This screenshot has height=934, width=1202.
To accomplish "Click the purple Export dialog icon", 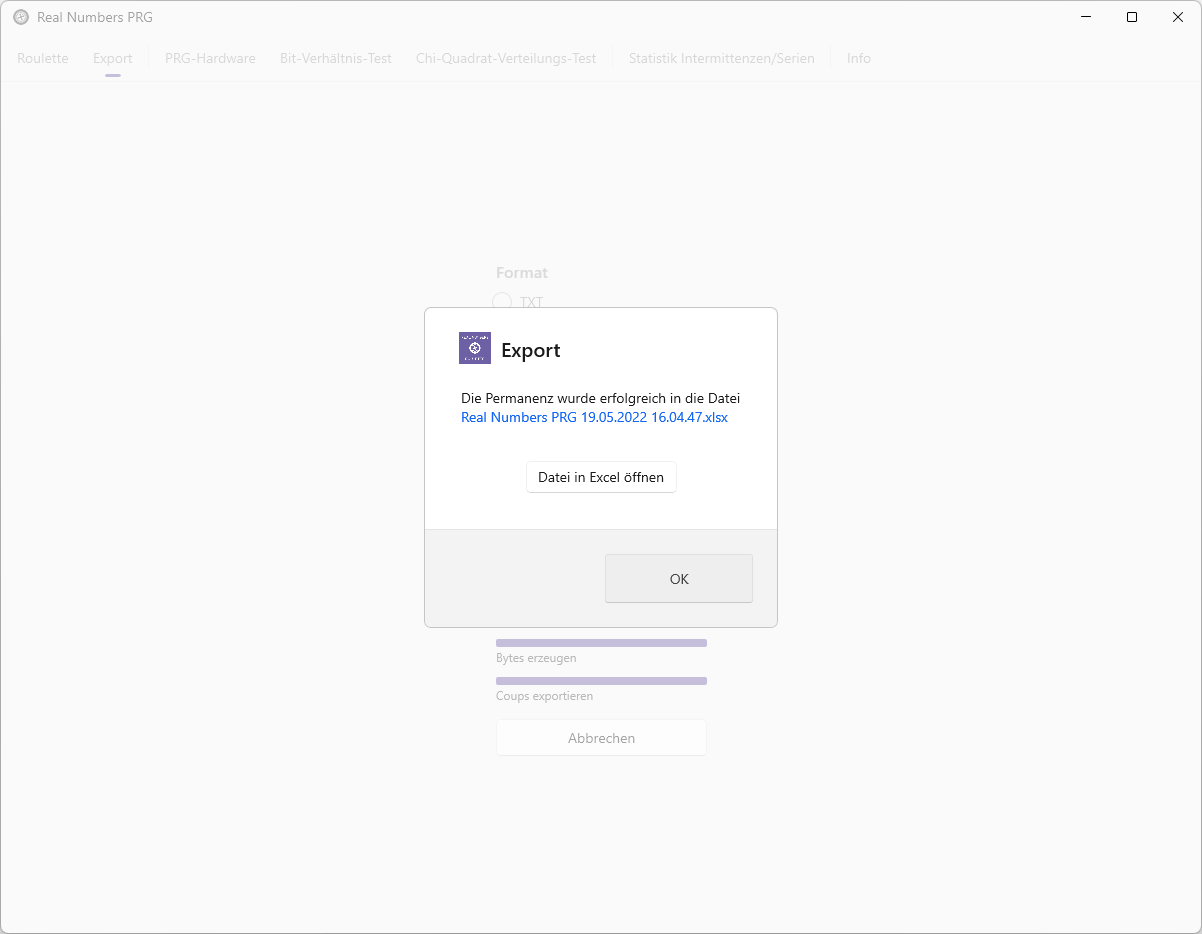I will pyautogui.click(x=475, y=348).
